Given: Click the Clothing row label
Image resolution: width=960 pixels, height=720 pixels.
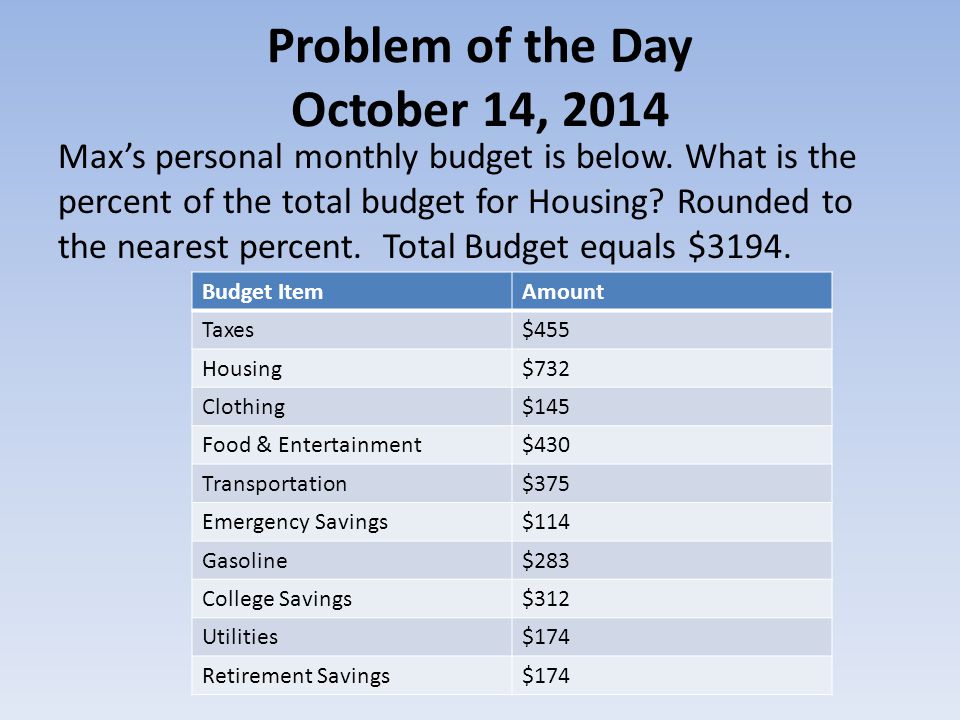Looking at the screenshot, I should pos(243,407).
